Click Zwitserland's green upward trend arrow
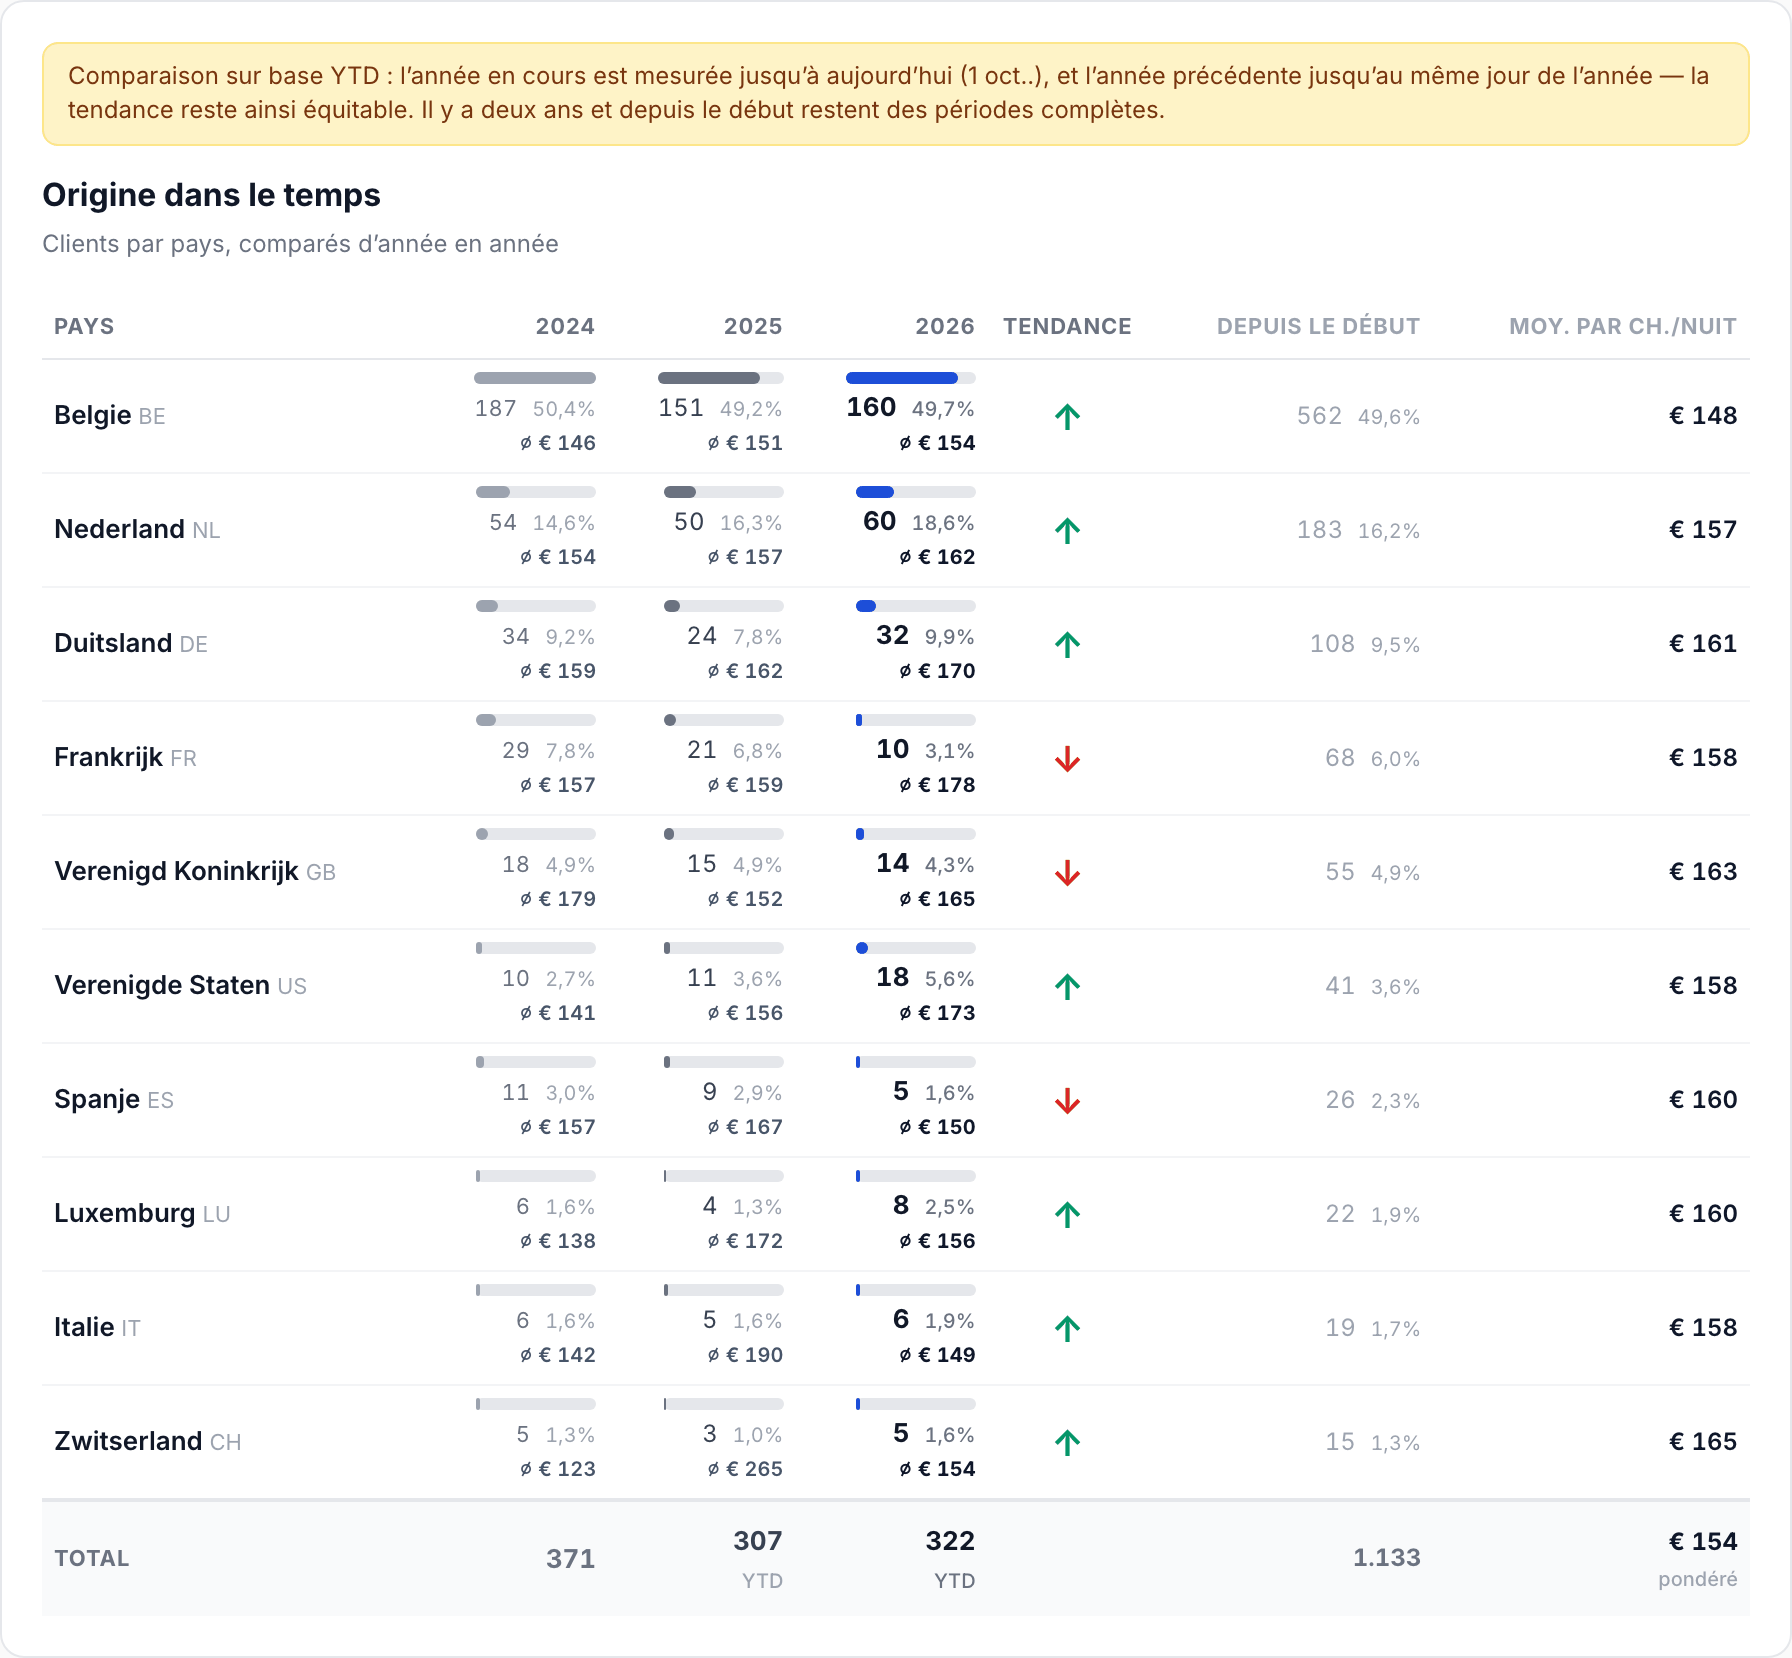1792x1658 pixels. coord(1067,1442)
